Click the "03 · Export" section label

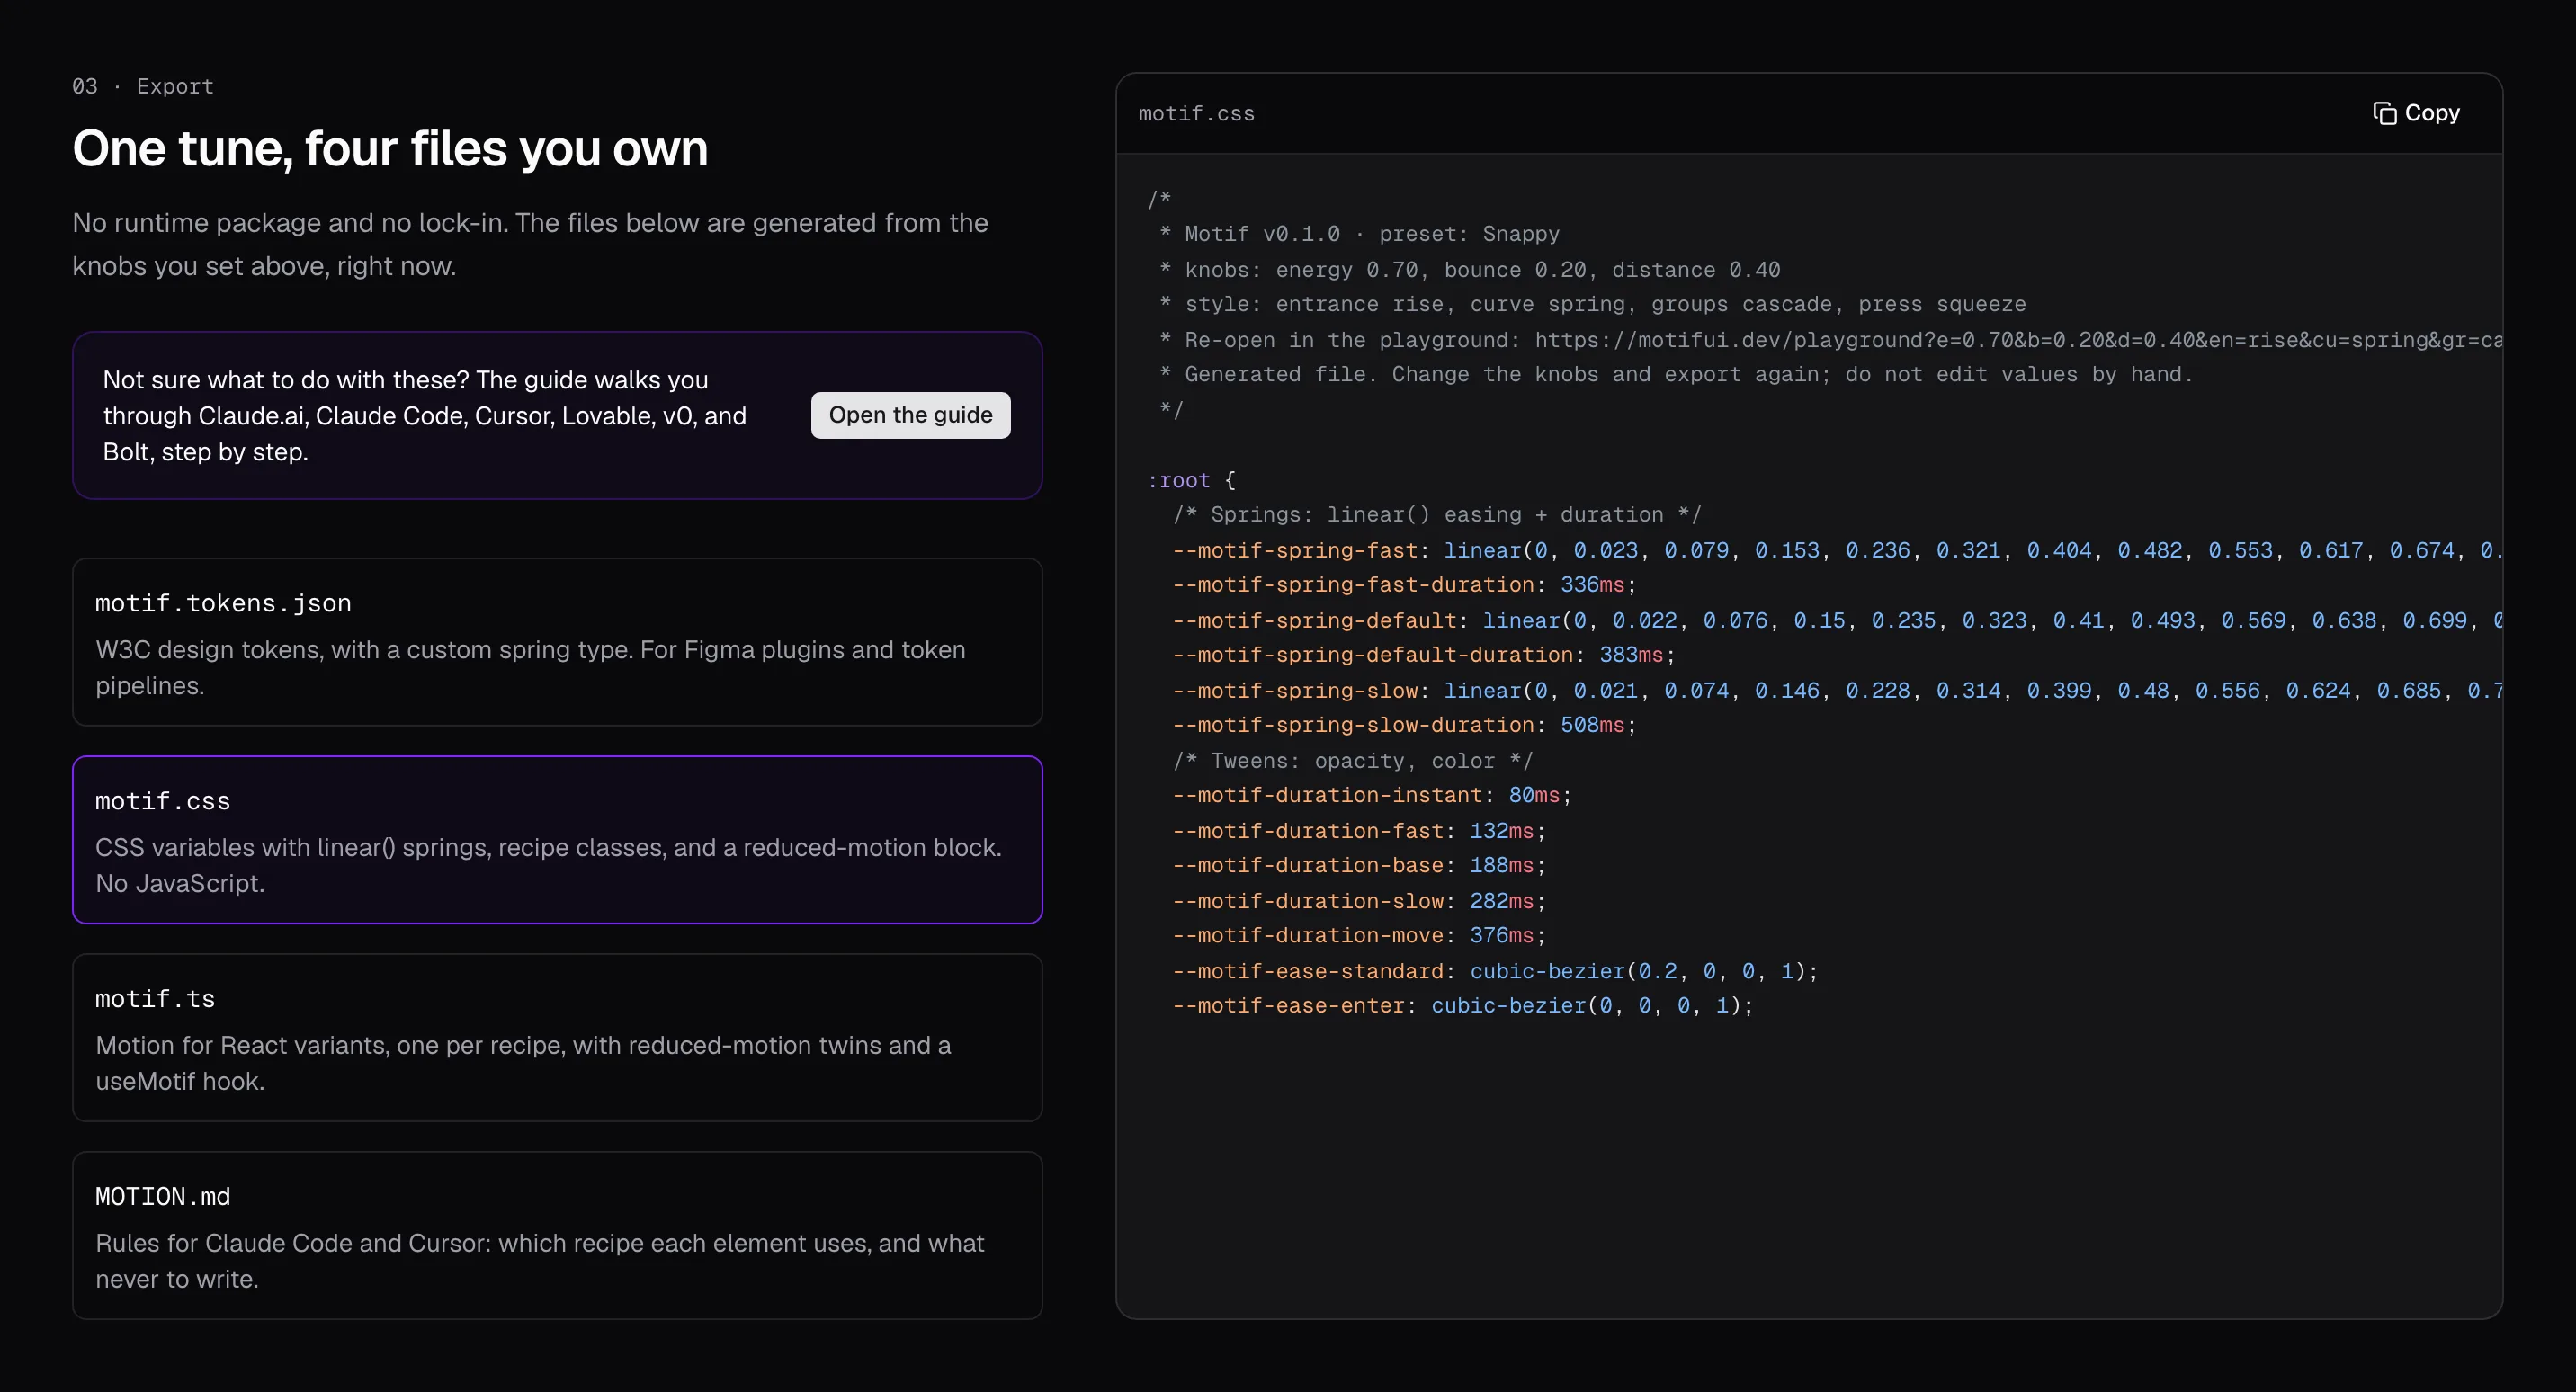tap(143, 86)
